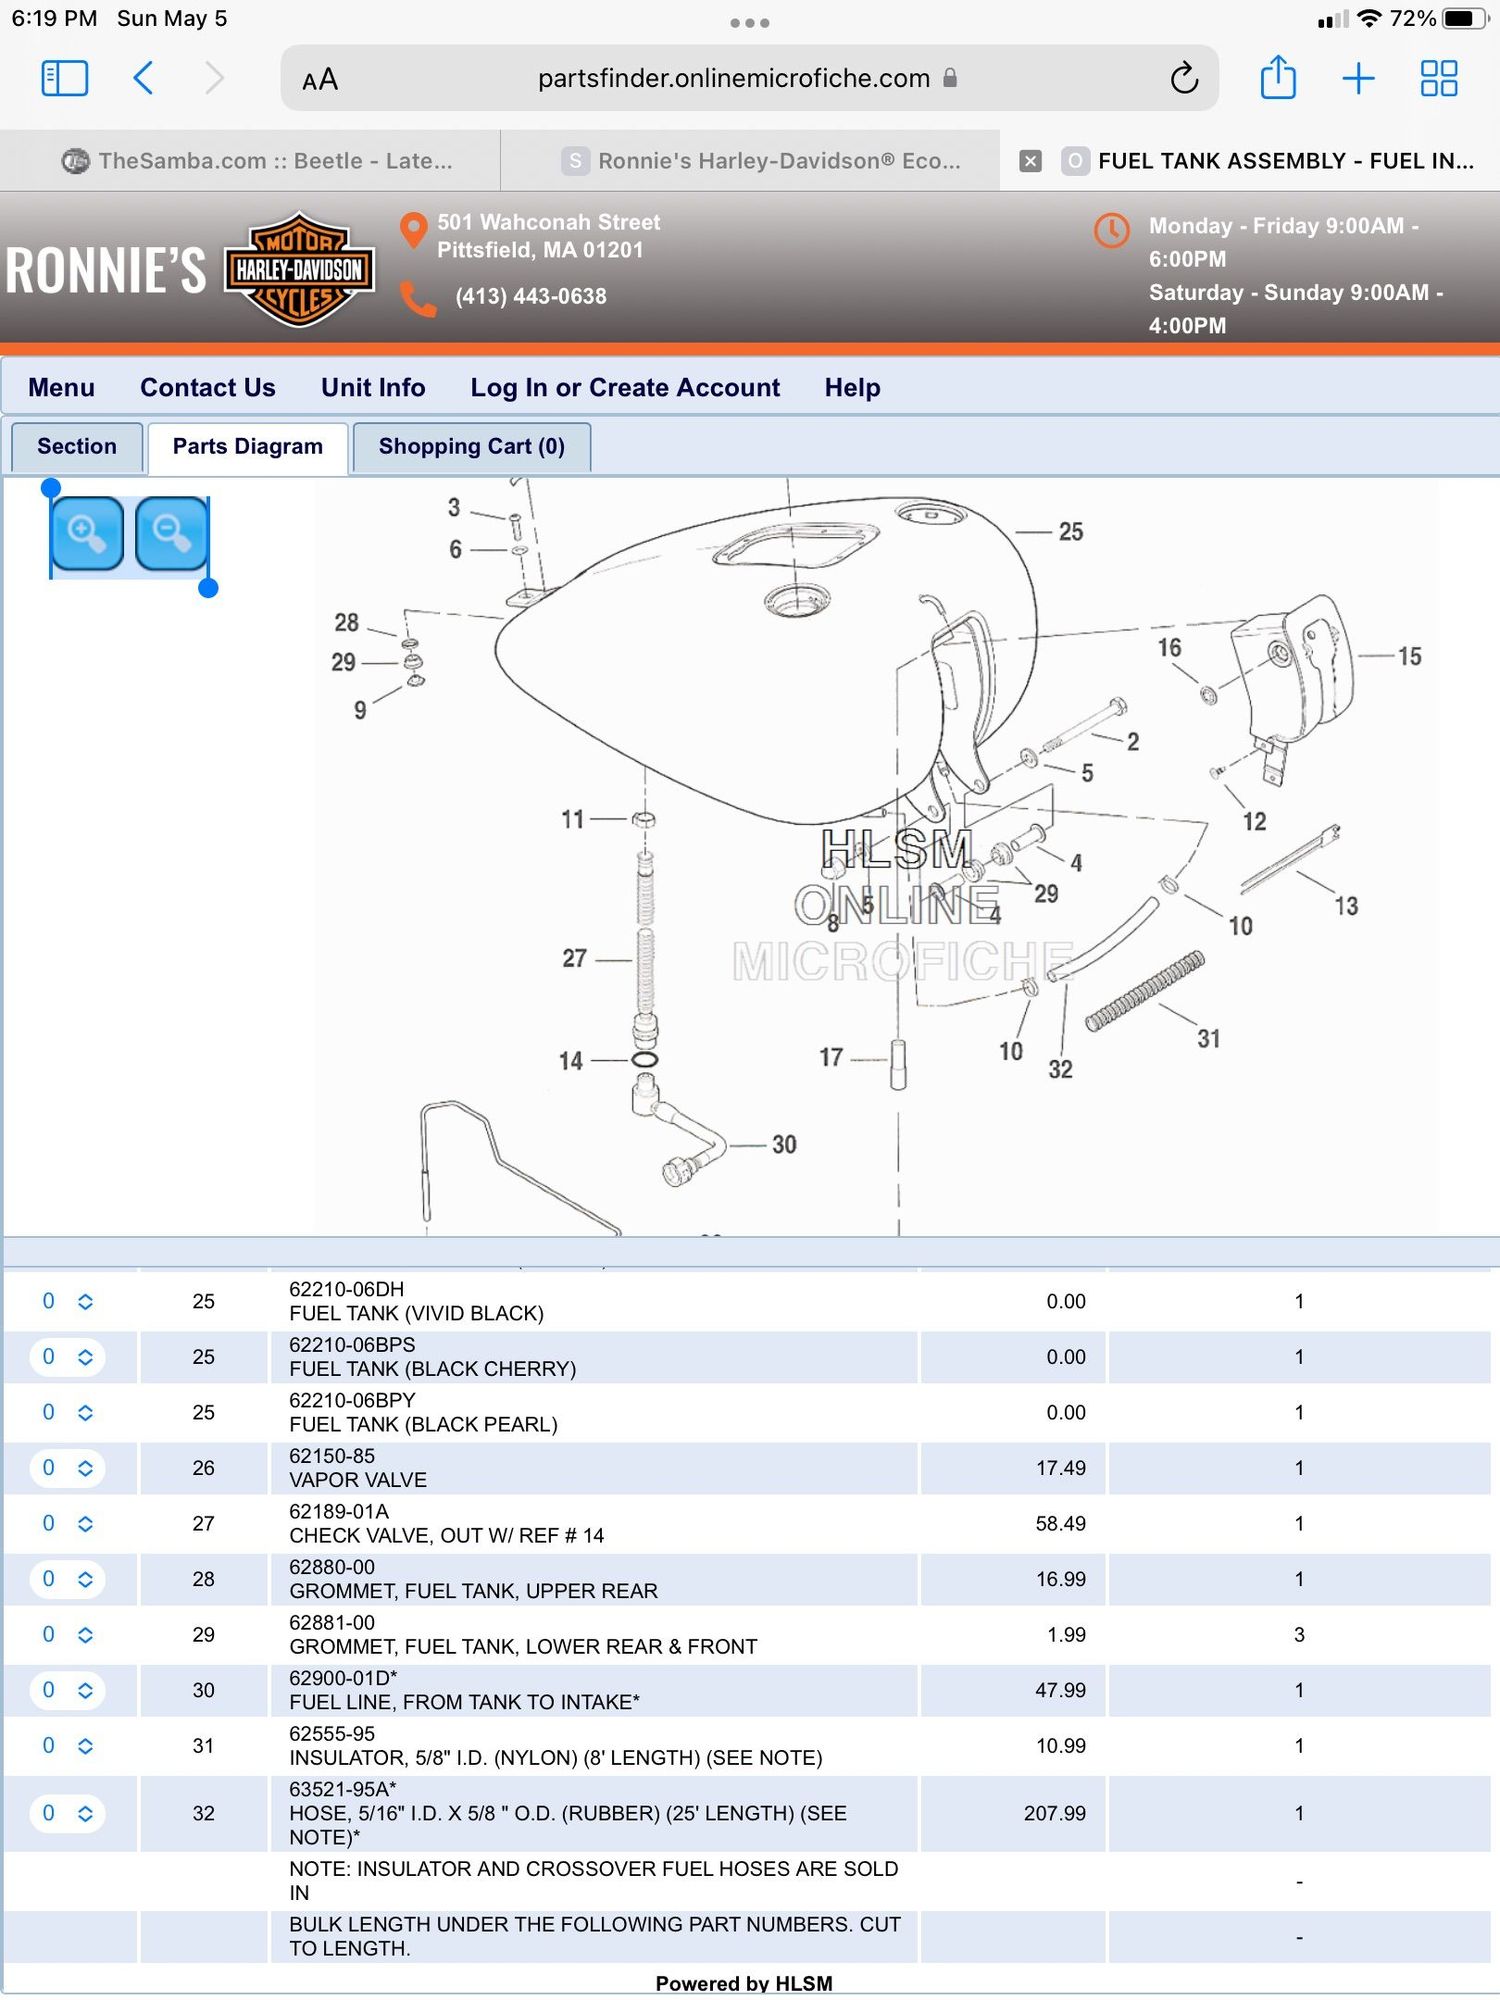Show the tab overview grid
1500x2000 pixels.
pos(1438,78)
